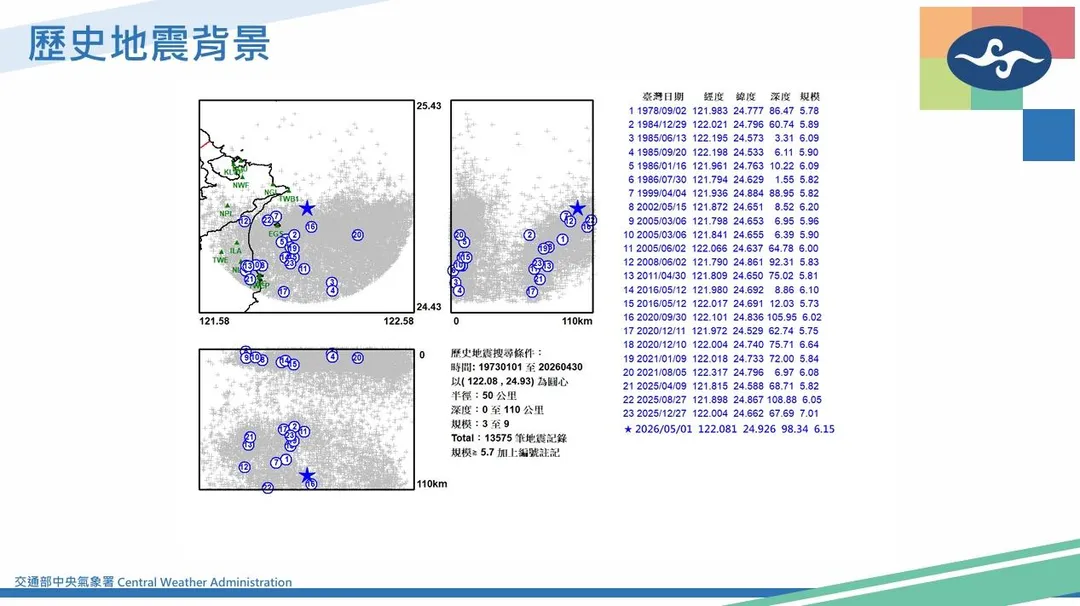Select table row 23 dated 2025/12/27
This screenshot has width=1080, height=606.
click(720, 413)
